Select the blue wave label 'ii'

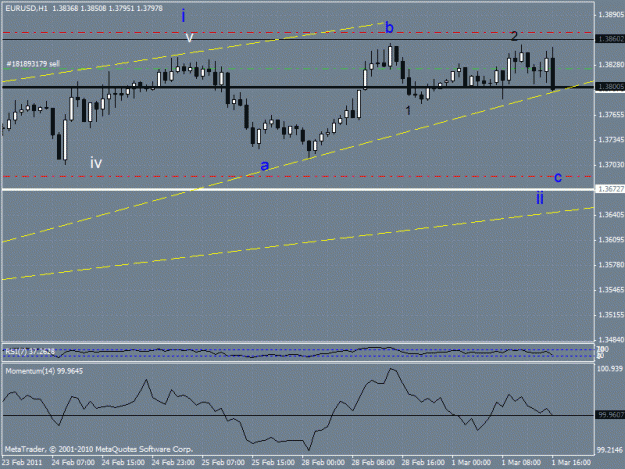tap(540, 198)
